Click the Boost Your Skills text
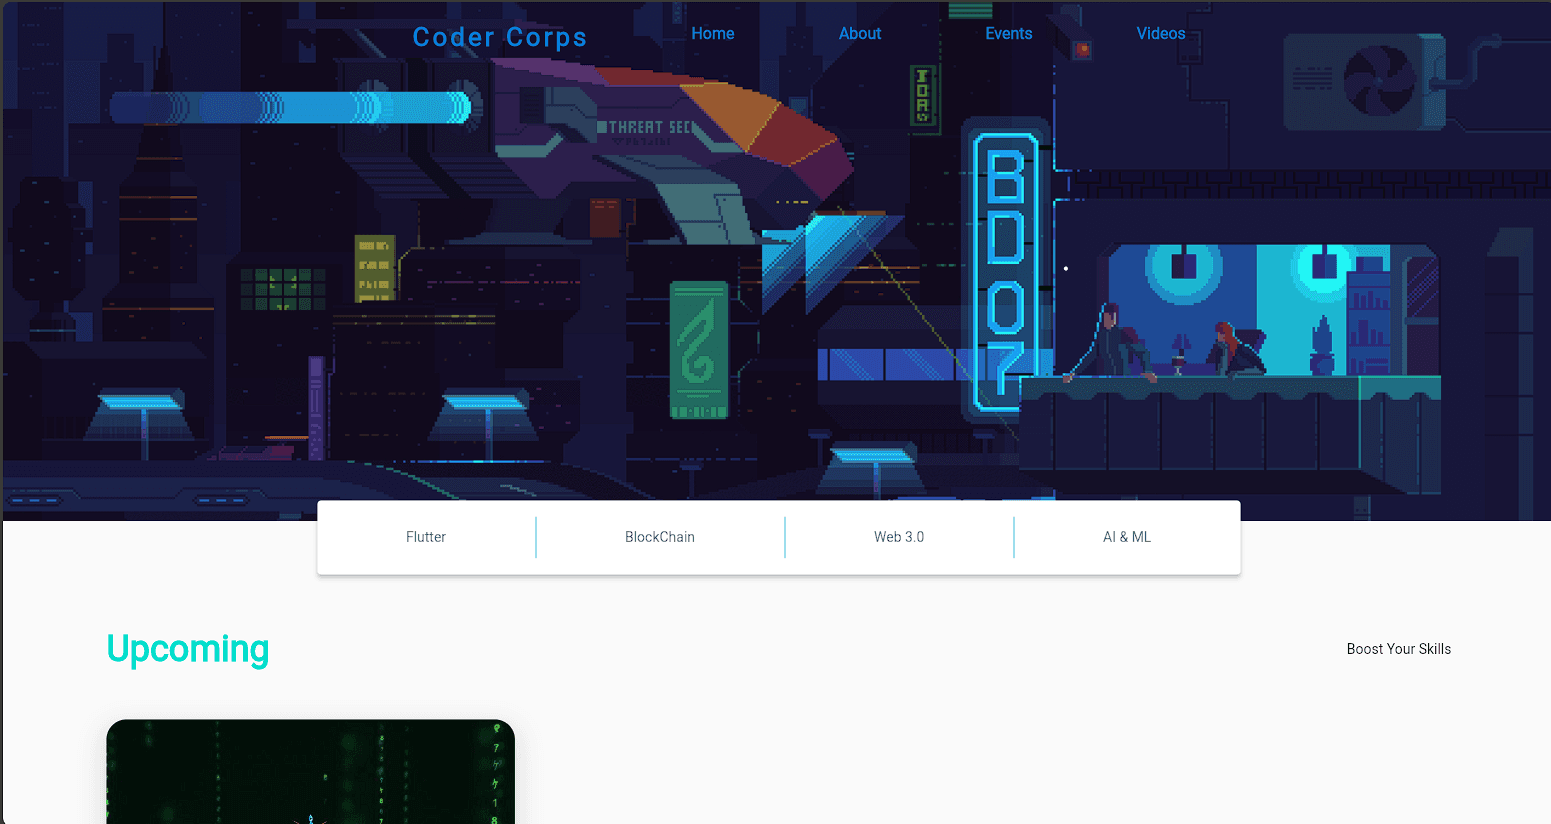The image size is (1551, 824). pos(1398,649)
